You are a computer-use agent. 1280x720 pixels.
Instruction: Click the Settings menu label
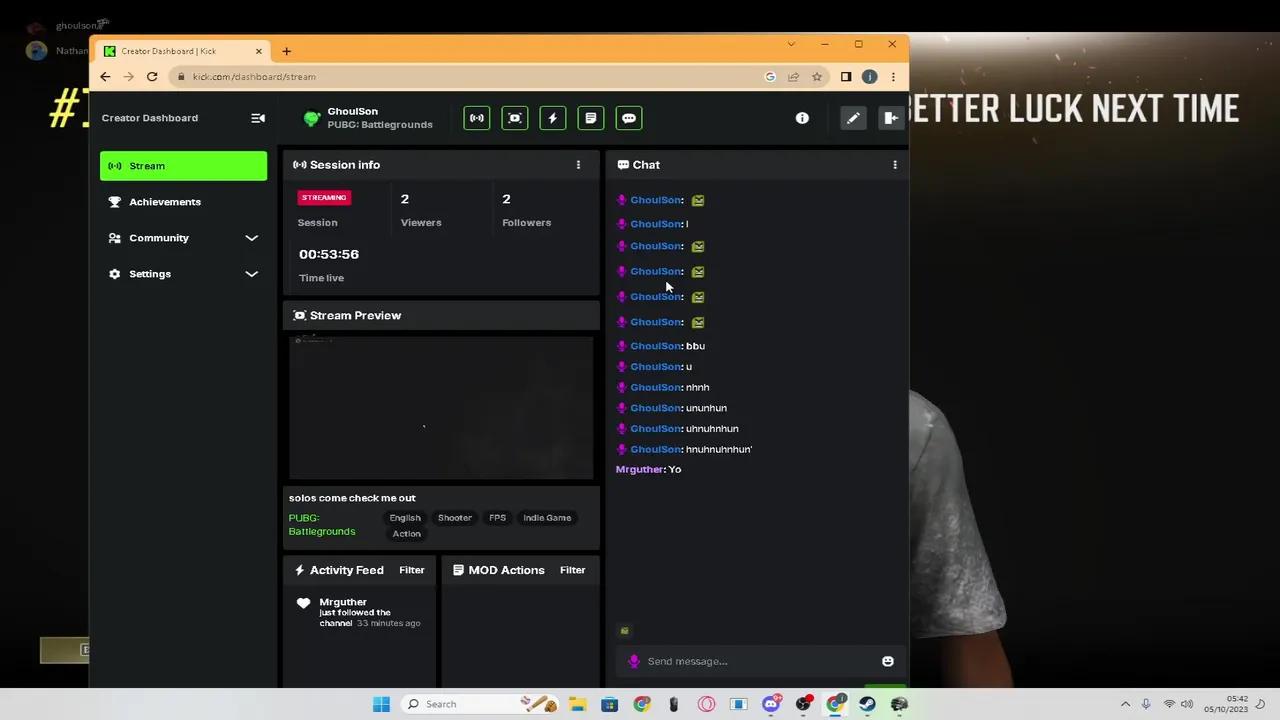[150, 274]
